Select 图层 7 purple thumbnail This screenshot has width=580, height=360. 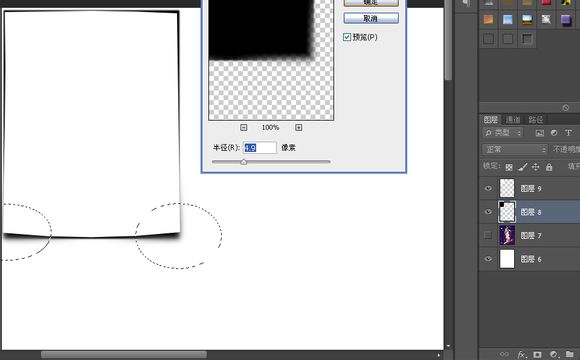pyautogui.click(x=507, y=235)
